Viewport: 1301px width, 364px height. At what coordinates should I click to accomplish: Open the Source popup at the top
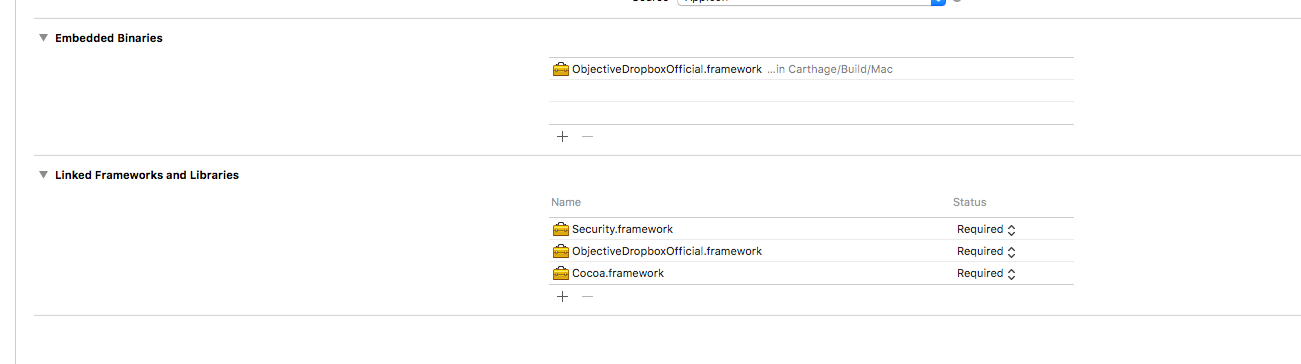(811, 2)
